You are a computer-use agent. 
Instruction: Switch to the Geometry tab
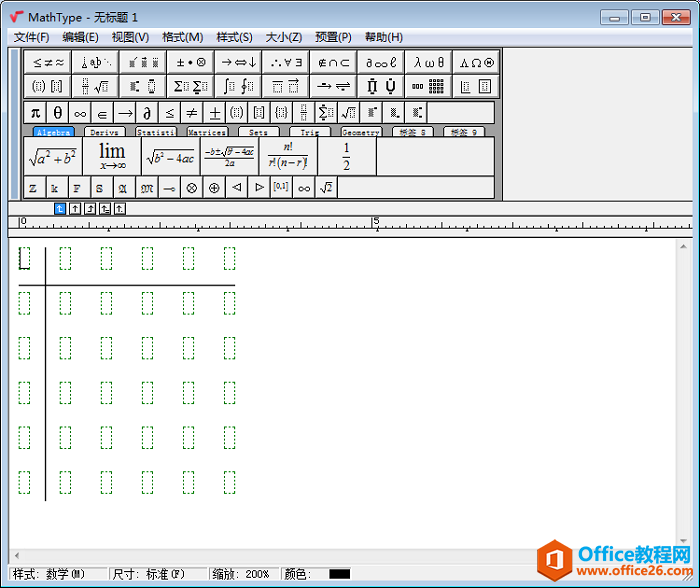[361, 132]
